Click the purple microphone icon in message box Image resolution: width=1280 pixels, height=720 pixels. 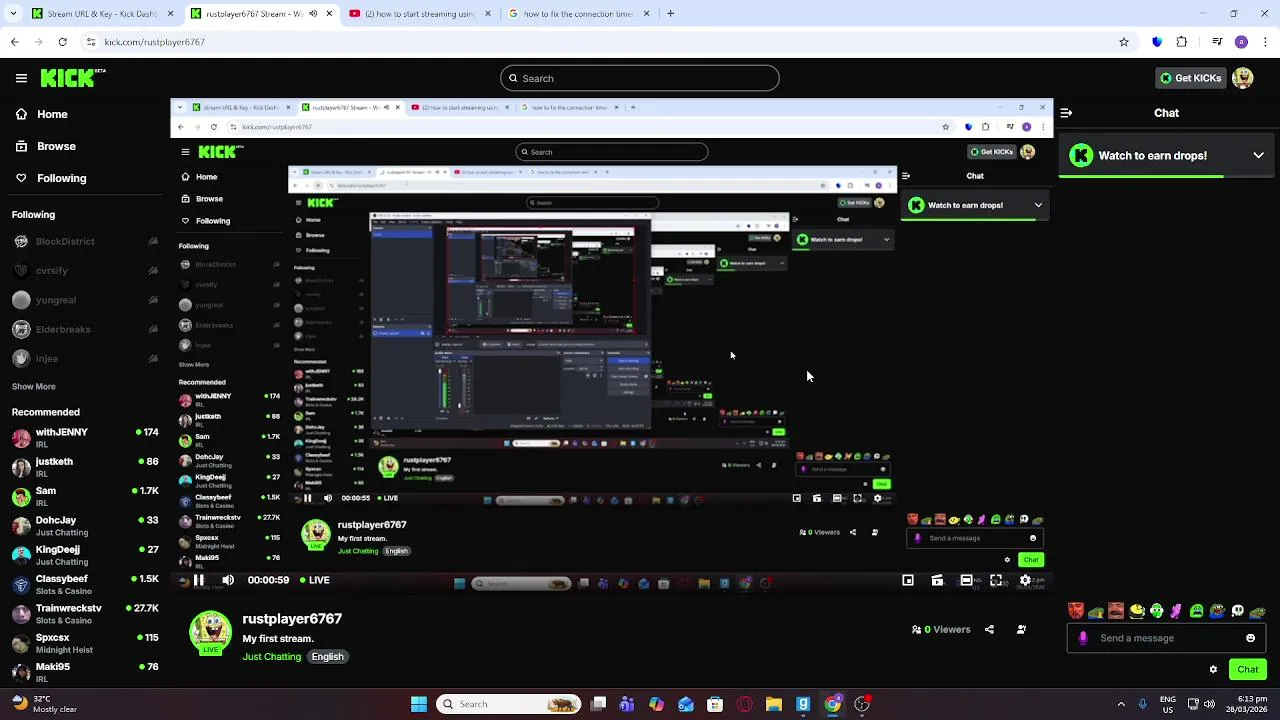tap(1083, 638)
